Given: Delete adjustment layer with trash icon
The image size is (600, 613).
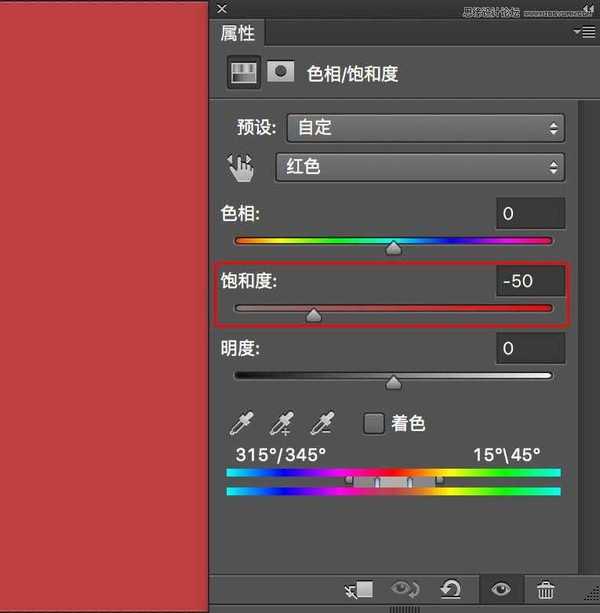Looking at the screenshot, I should click(546, 590).
